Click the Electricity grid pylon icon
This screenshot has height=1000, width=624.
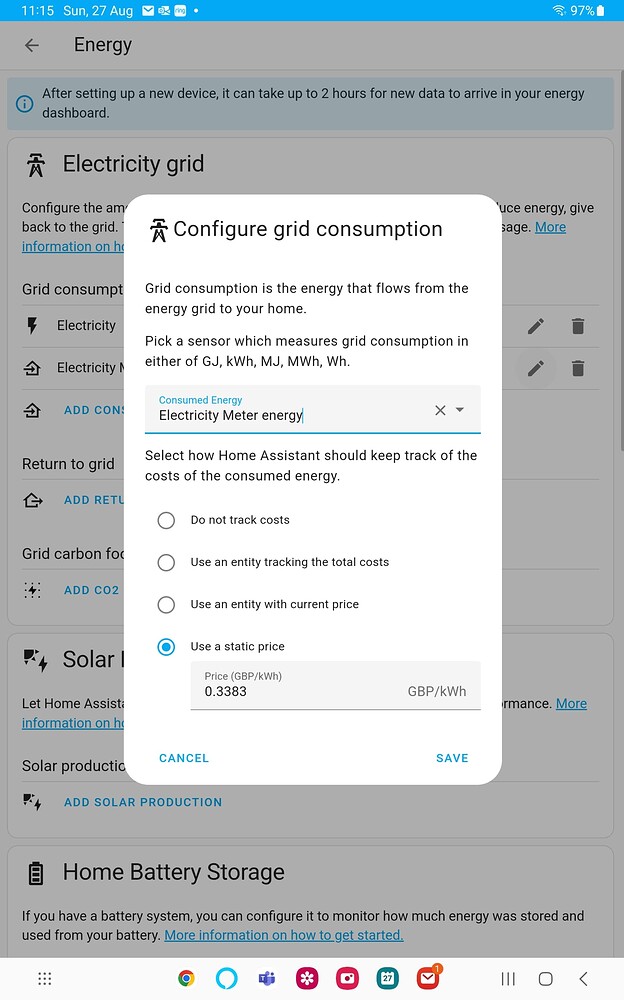click(x=34, y=163)
